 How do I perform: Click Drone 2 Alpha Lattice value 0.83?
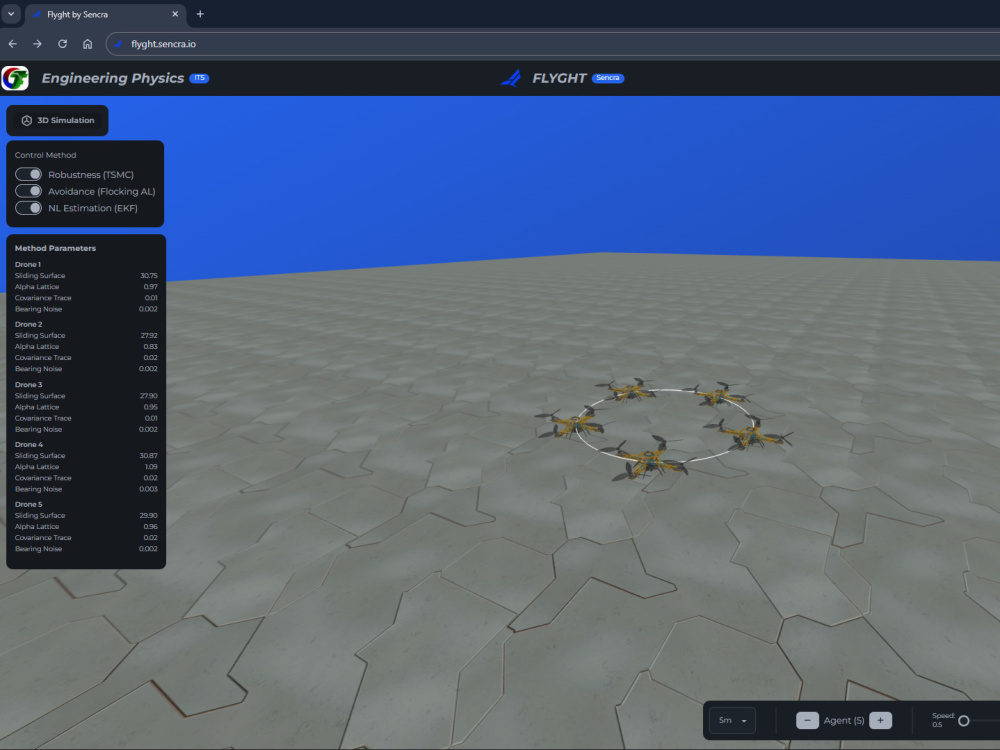[151, 346]
